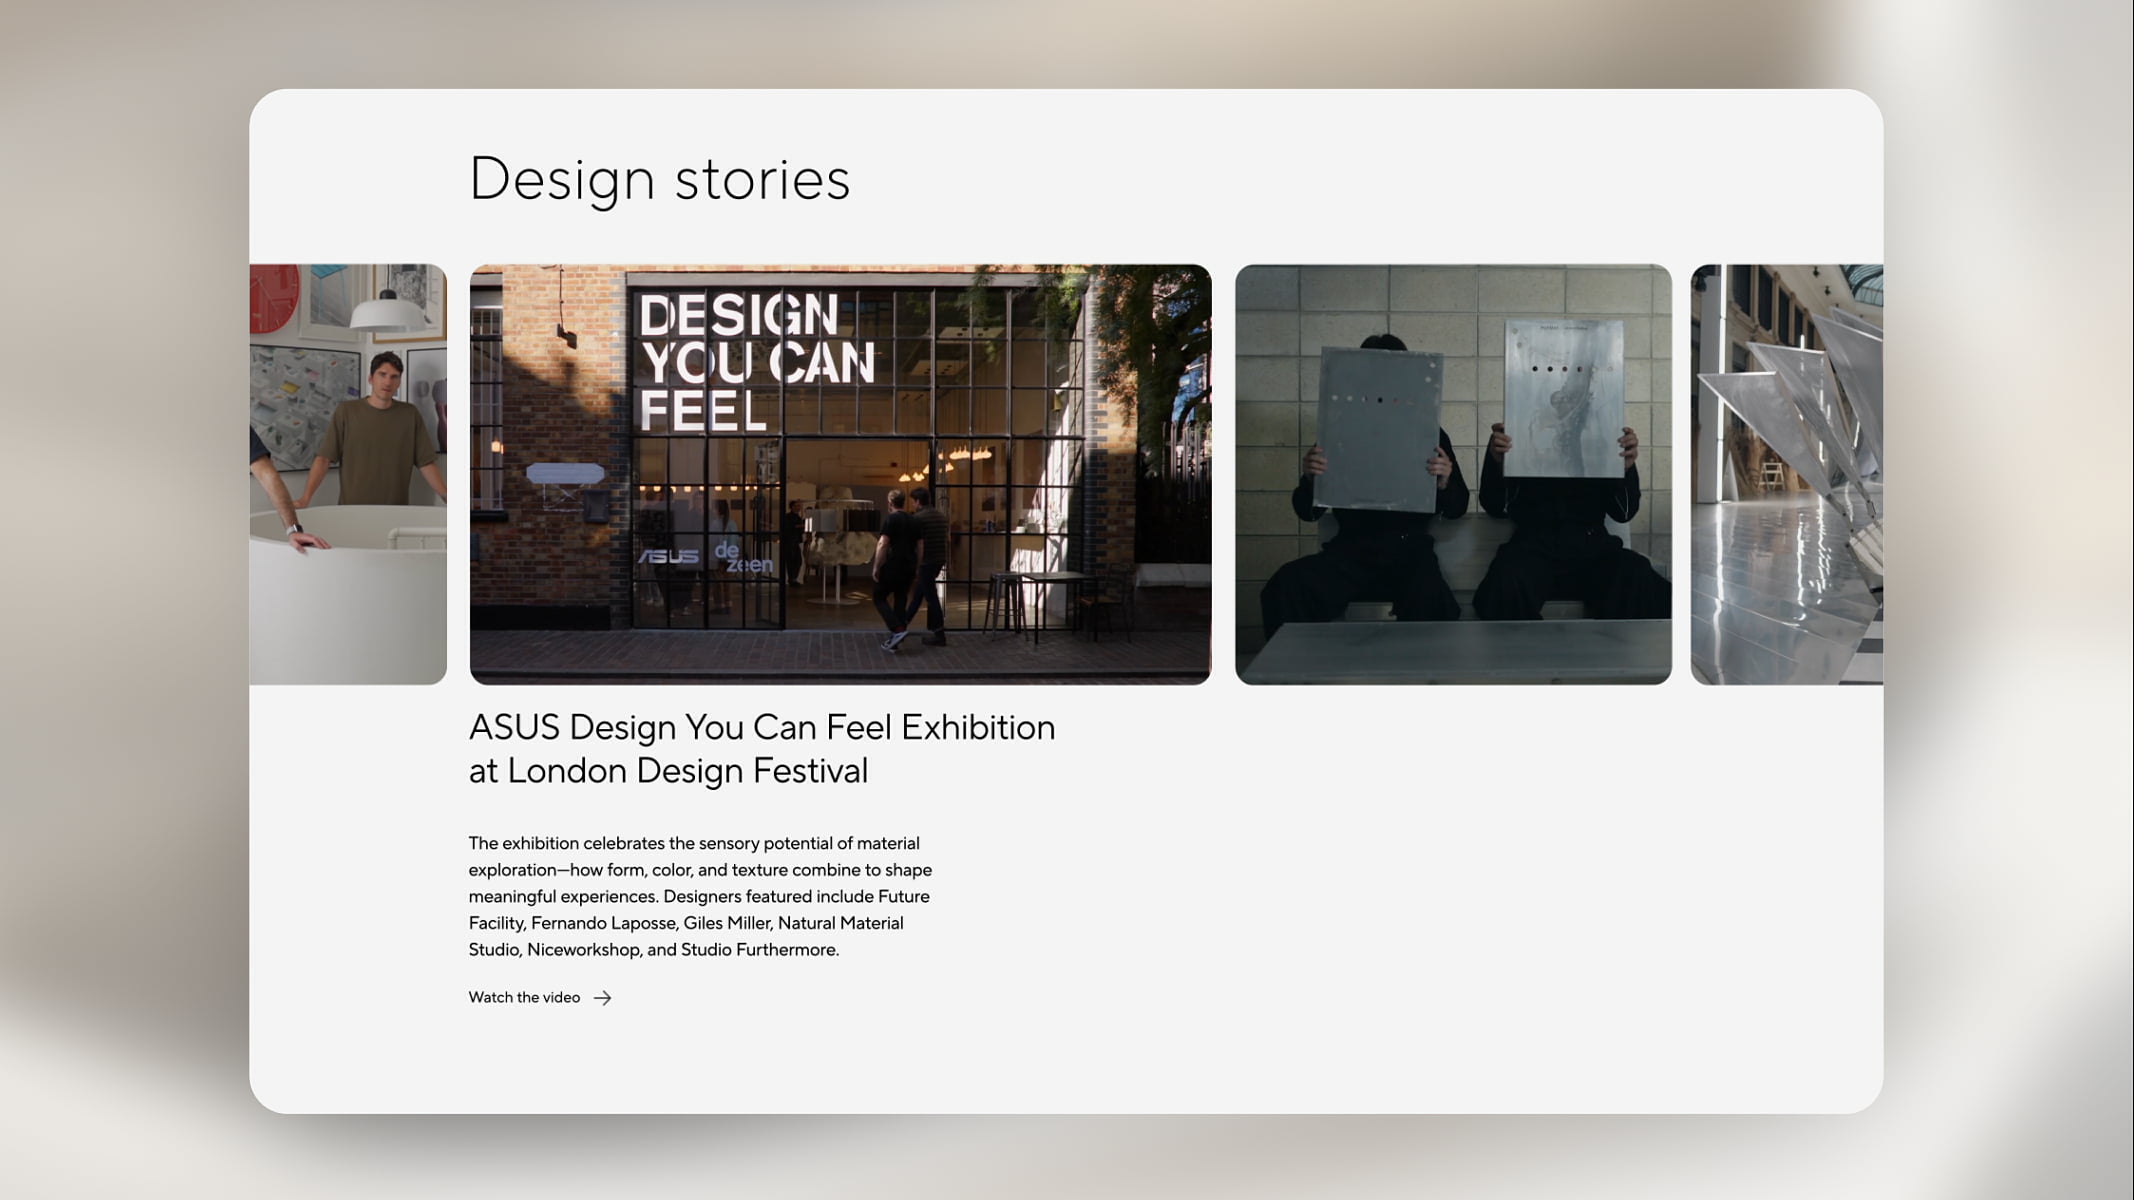
Task: Click the arrow icon beside Watch the video
Action: pyautogui.click(x=602, y=998)
